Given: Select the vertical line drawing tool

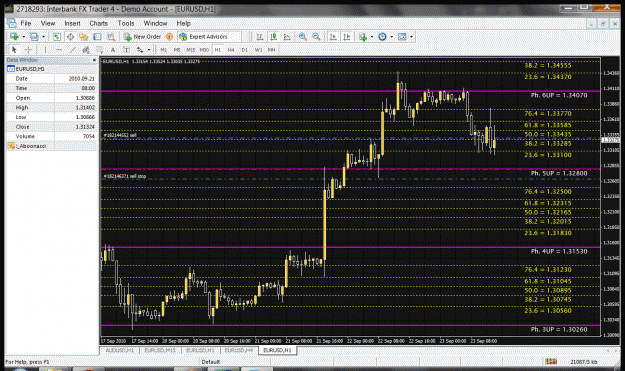Looking at the screenshot, I should point(45,50).
